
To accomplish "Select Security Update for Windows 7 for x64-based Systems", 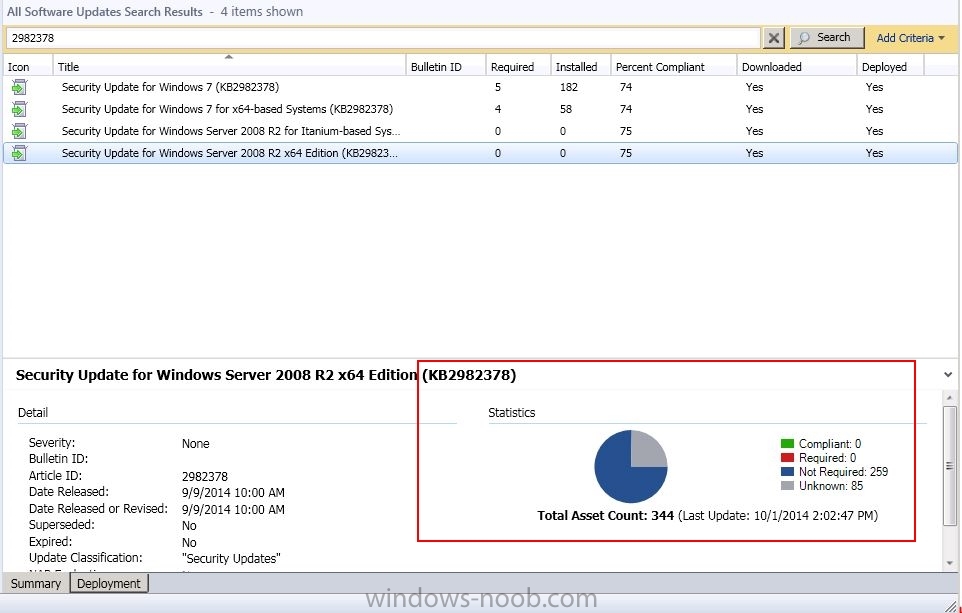I will pyautogui.click(x=480, y=109).
